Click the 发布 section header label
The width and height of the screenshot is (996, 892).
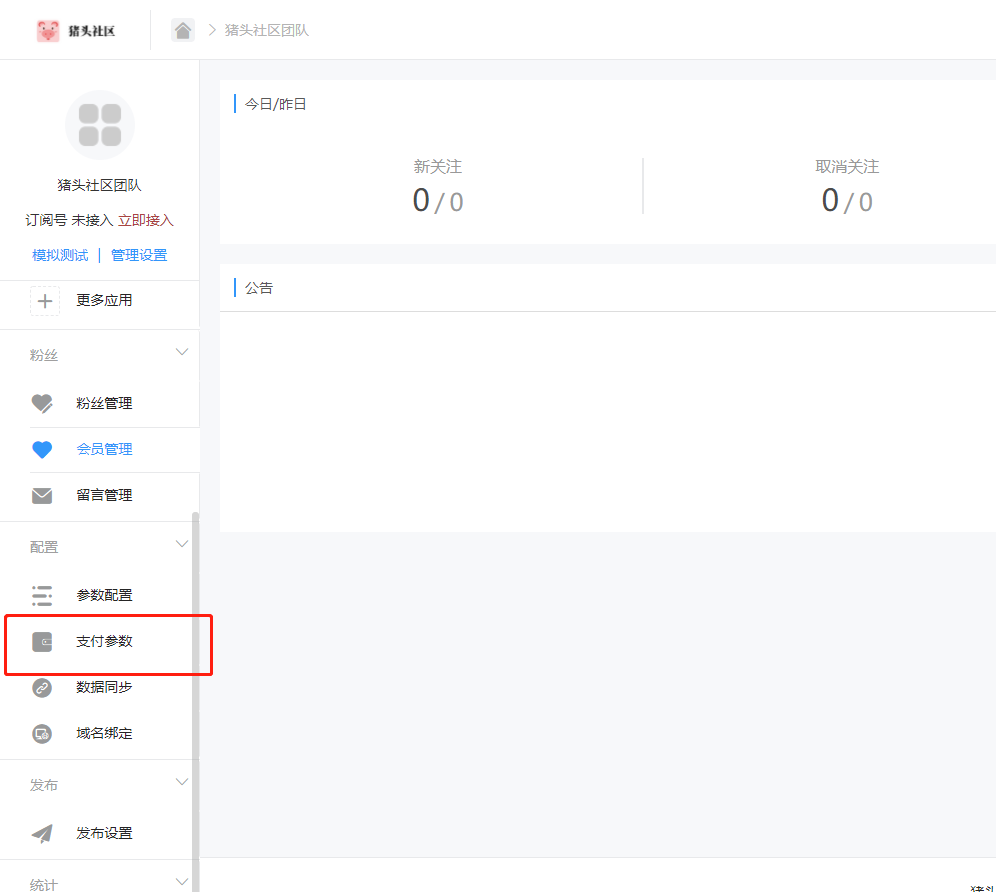[44, 786]
